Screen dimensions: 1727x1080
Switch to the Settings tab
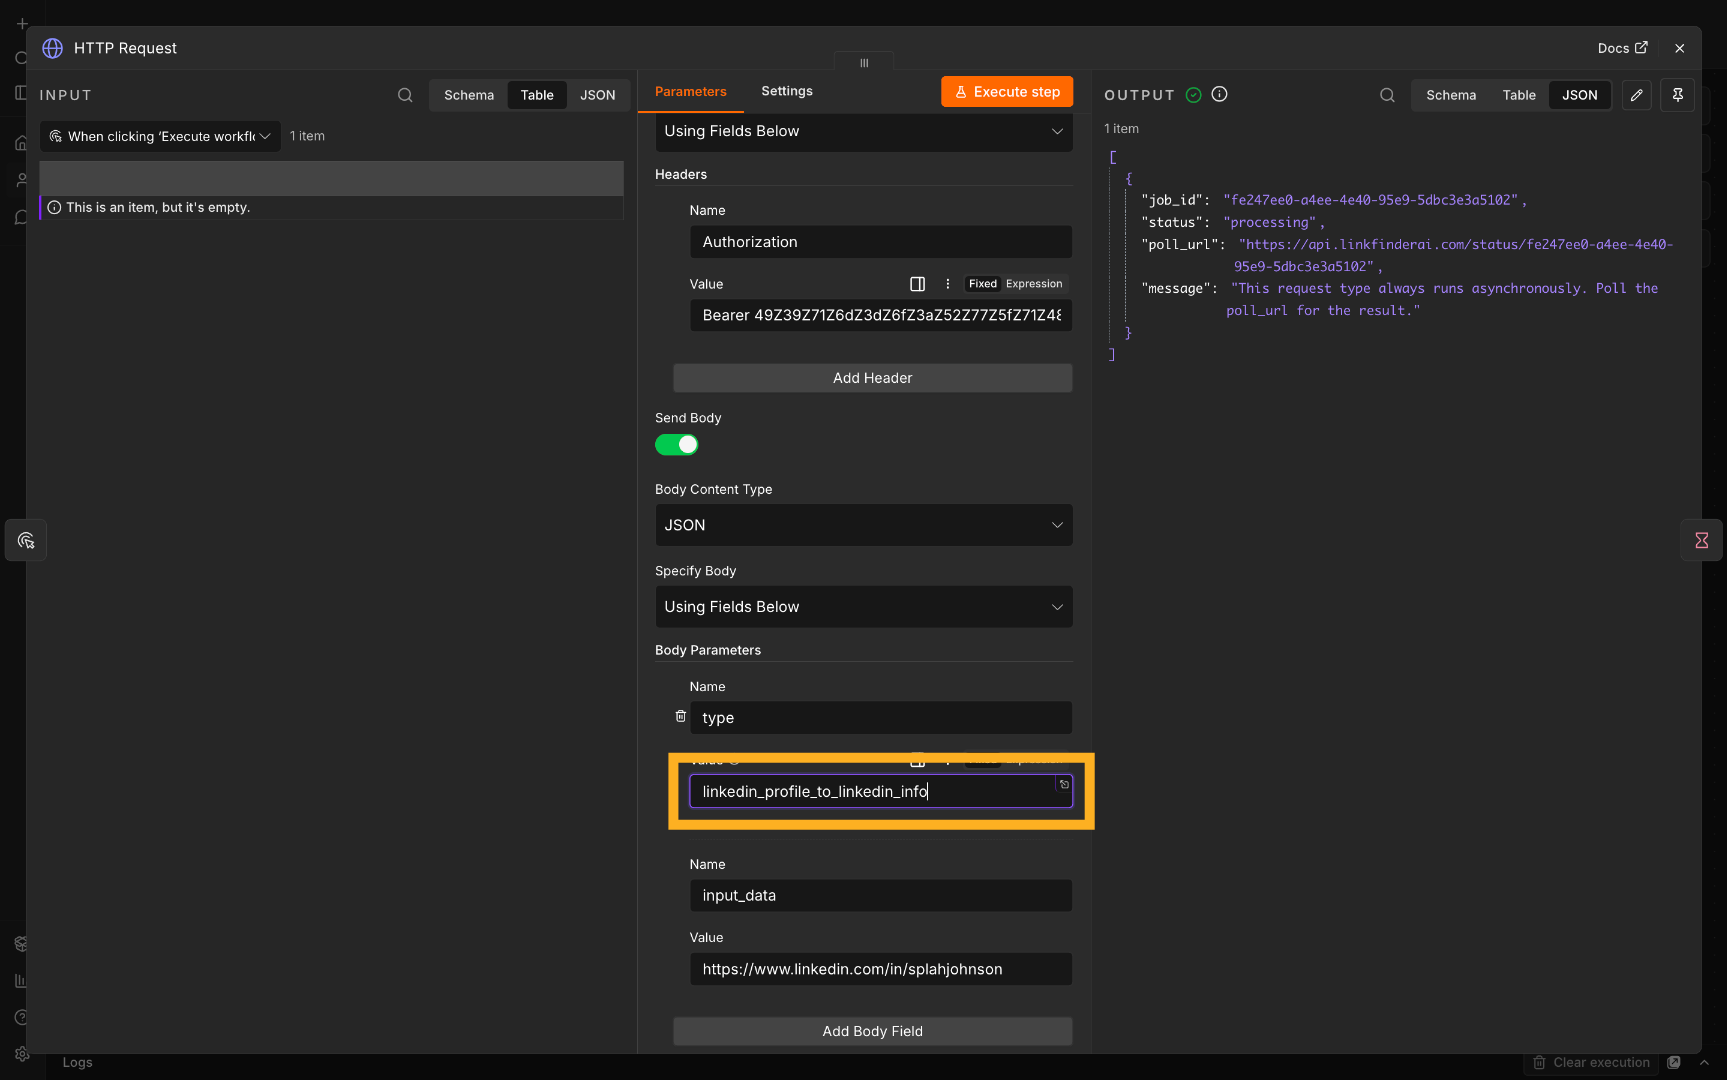click(x=787, y=91)
